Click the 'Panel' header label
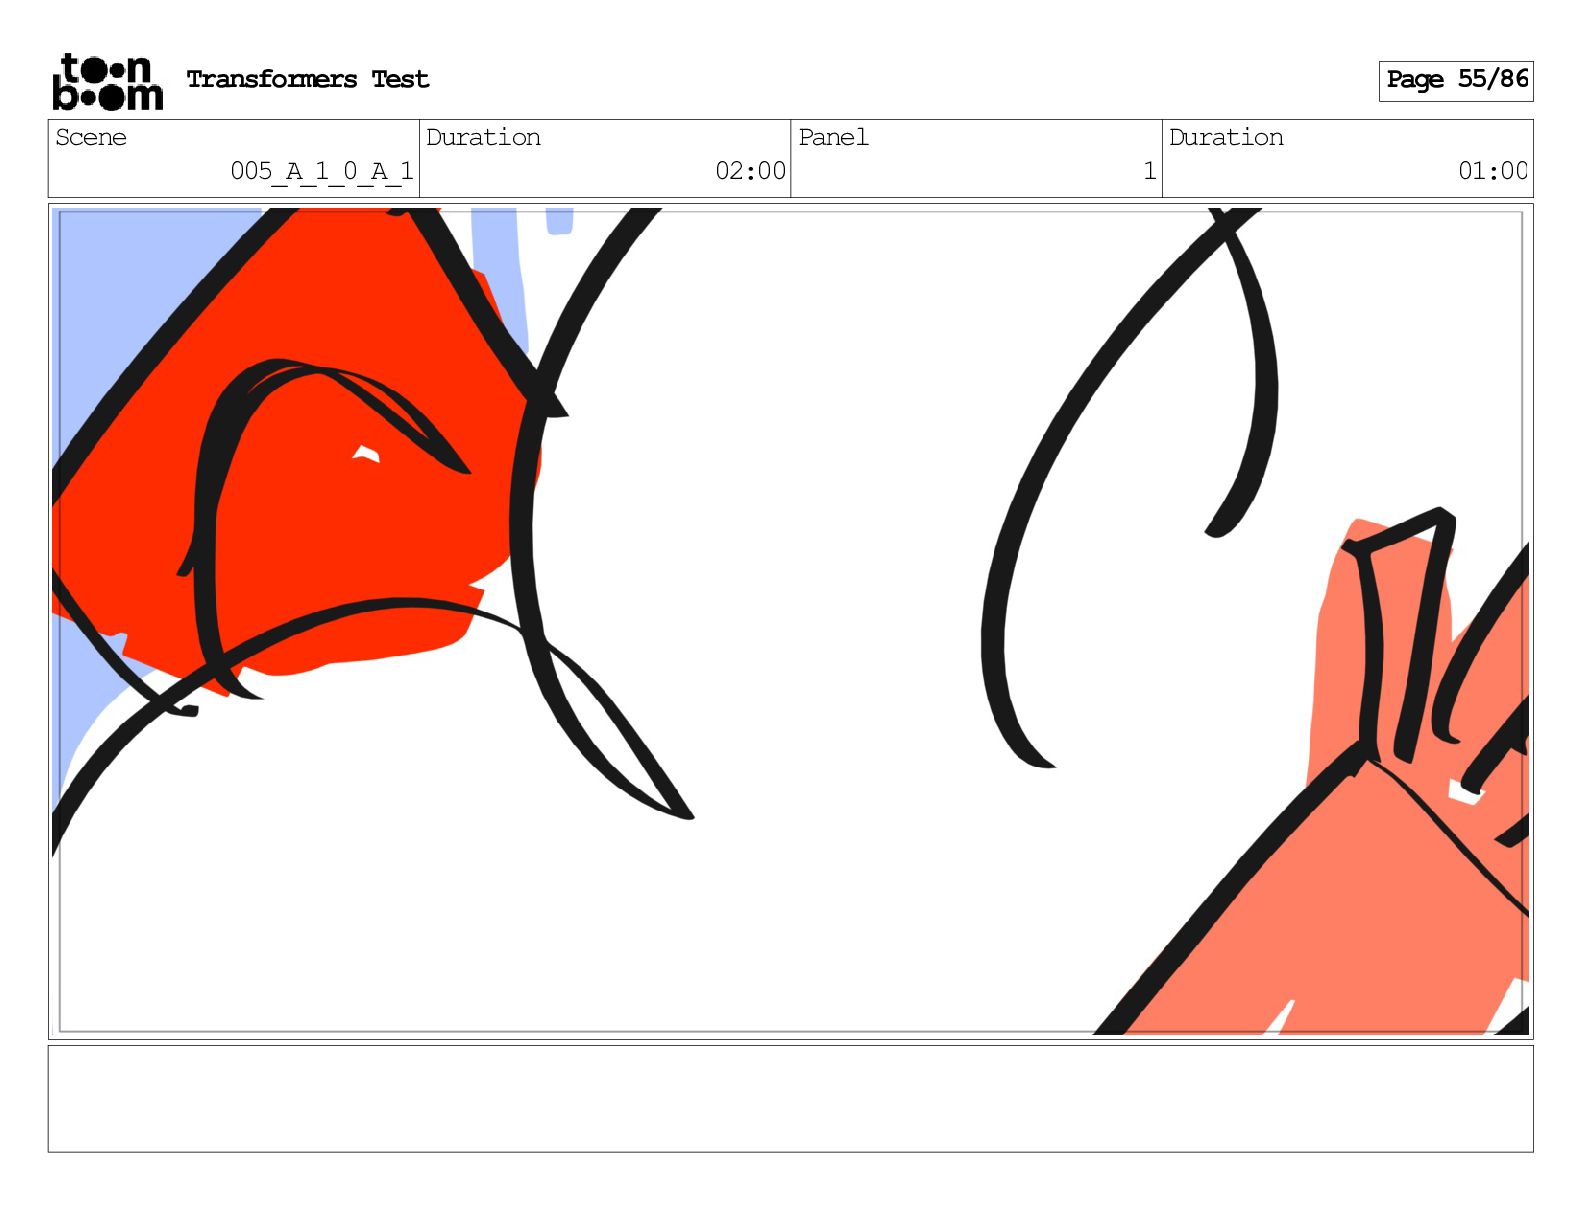Viewport: 1584px width, 1224px height. pos(833,137)
